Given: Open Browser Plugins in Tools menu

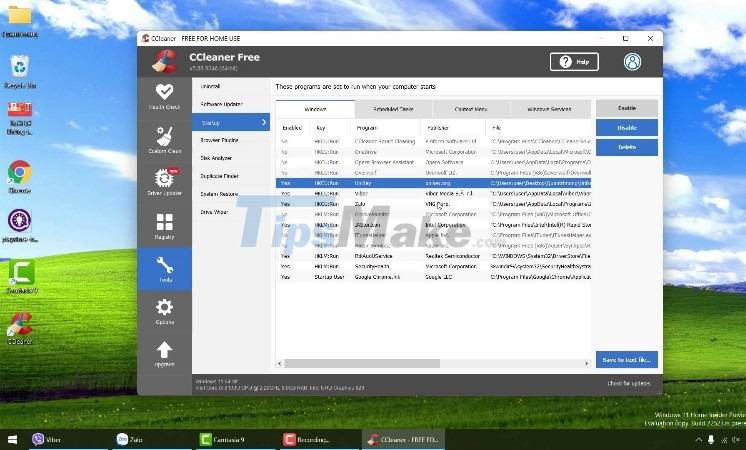Looking at the screenshot, I should [x=231, y=140].
